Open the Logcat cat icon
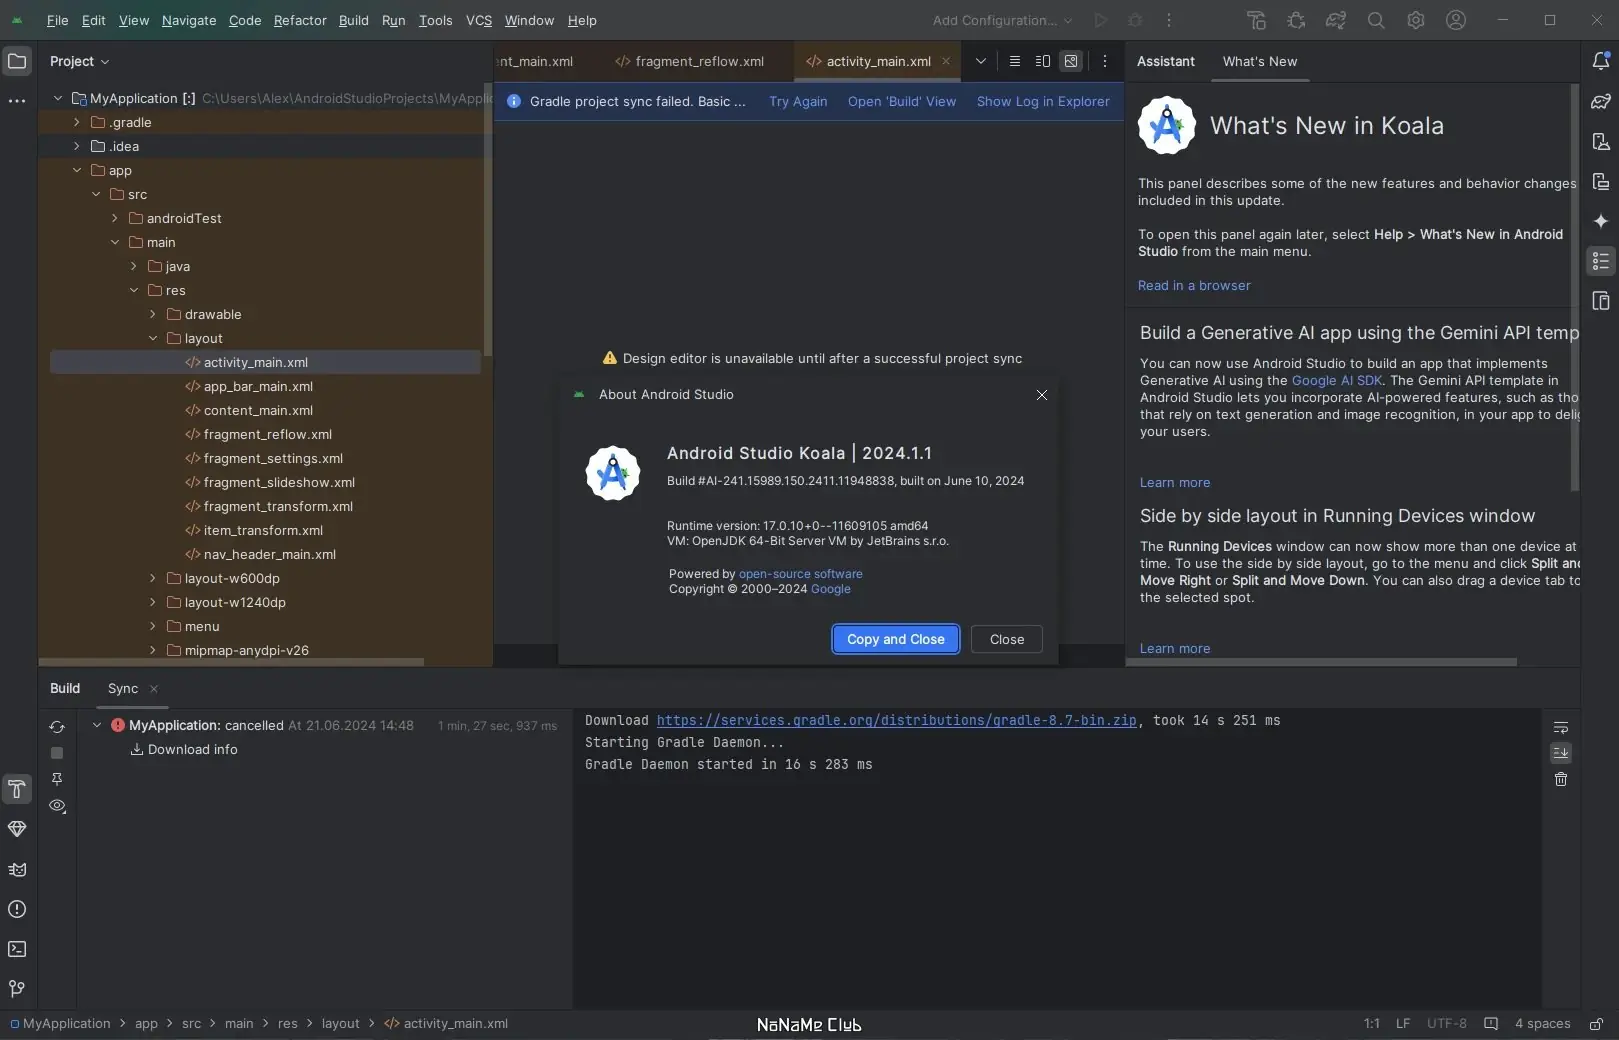 tap(17, 869)
